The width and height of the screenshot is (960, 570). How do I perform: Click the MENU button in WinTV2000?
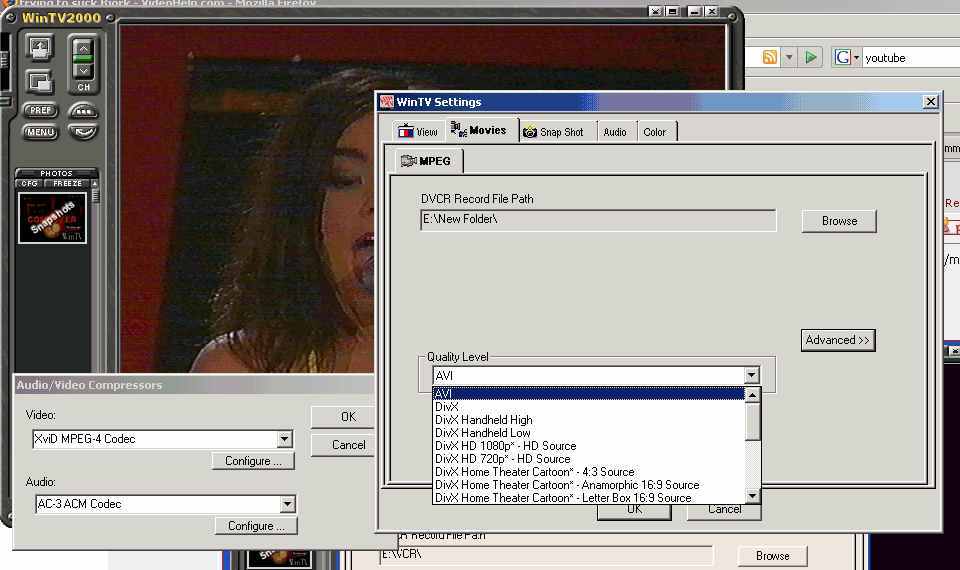click(40, 132)
